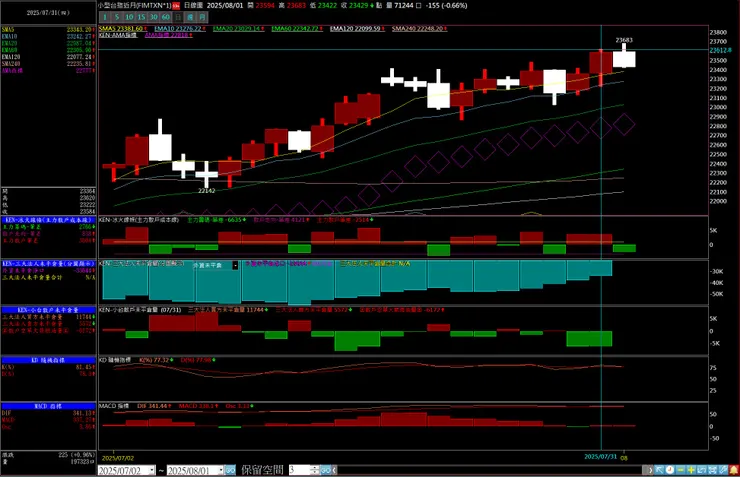Image resolution: width=740 pixels, height=477 pixels.
Task: Click the 23683 high price label
Action: pyautogui.click(x=624, y=40)
